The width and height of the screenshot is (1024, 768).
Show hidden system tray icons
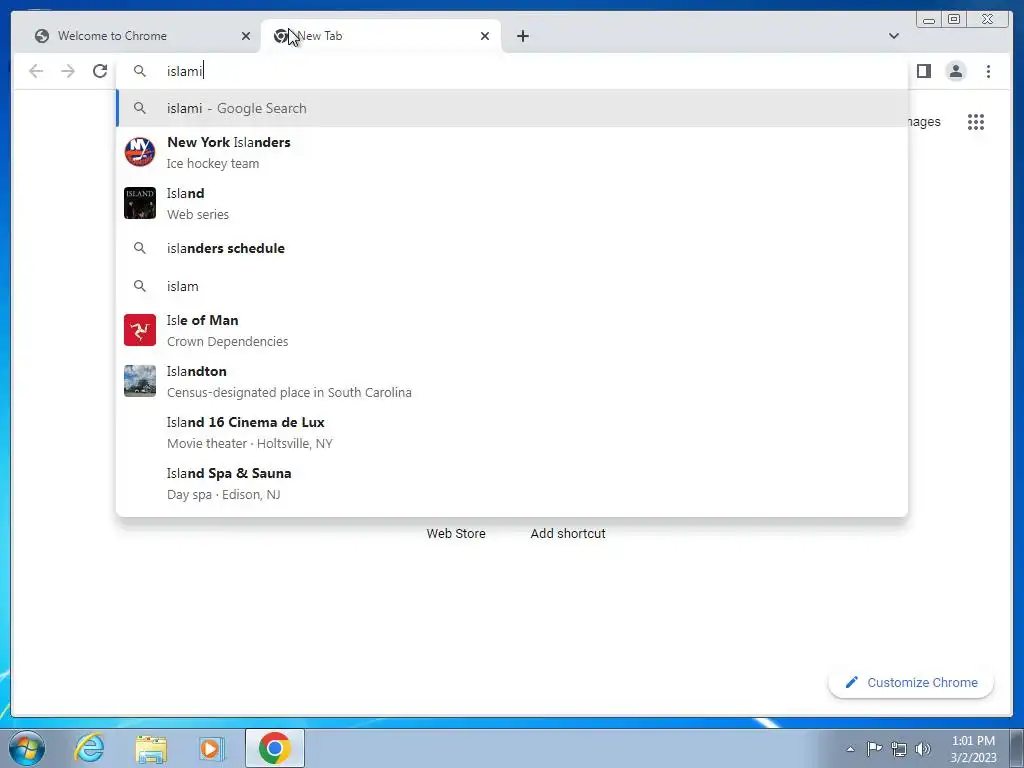click(x=850, y=749)
